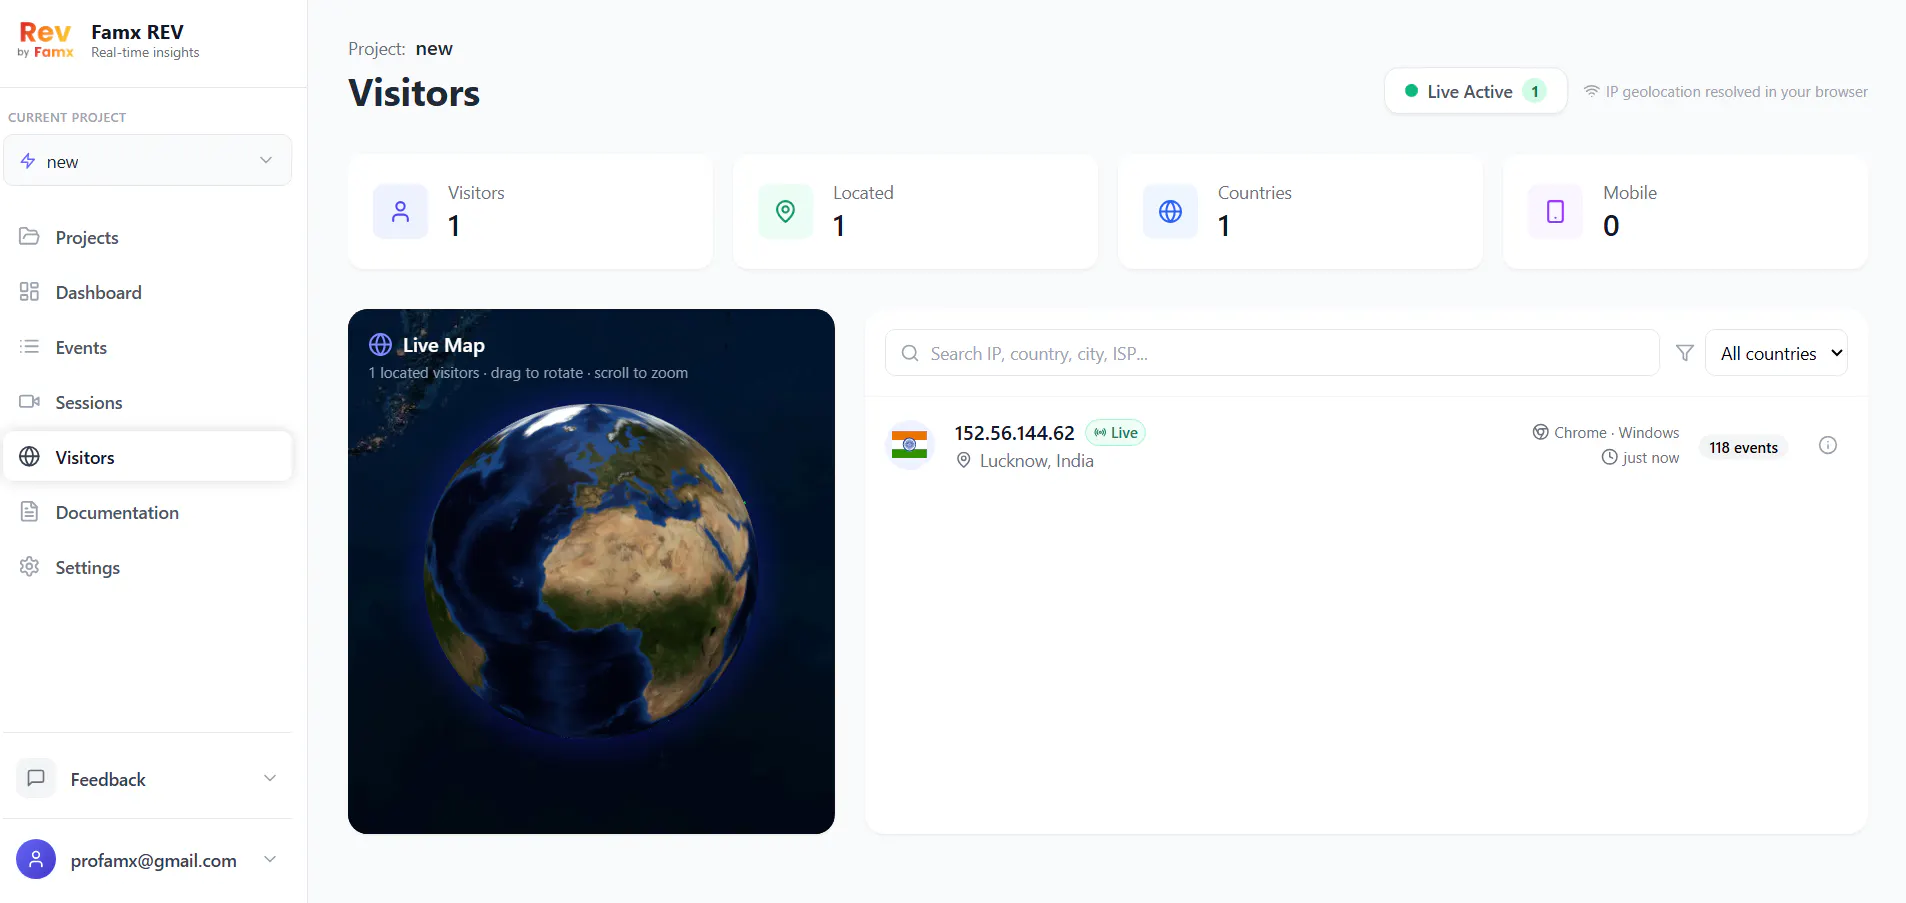Click the grid icon beside Dashboard
Image resolution: width=1906 pixels, height=903 pixels.
(29, 292)
